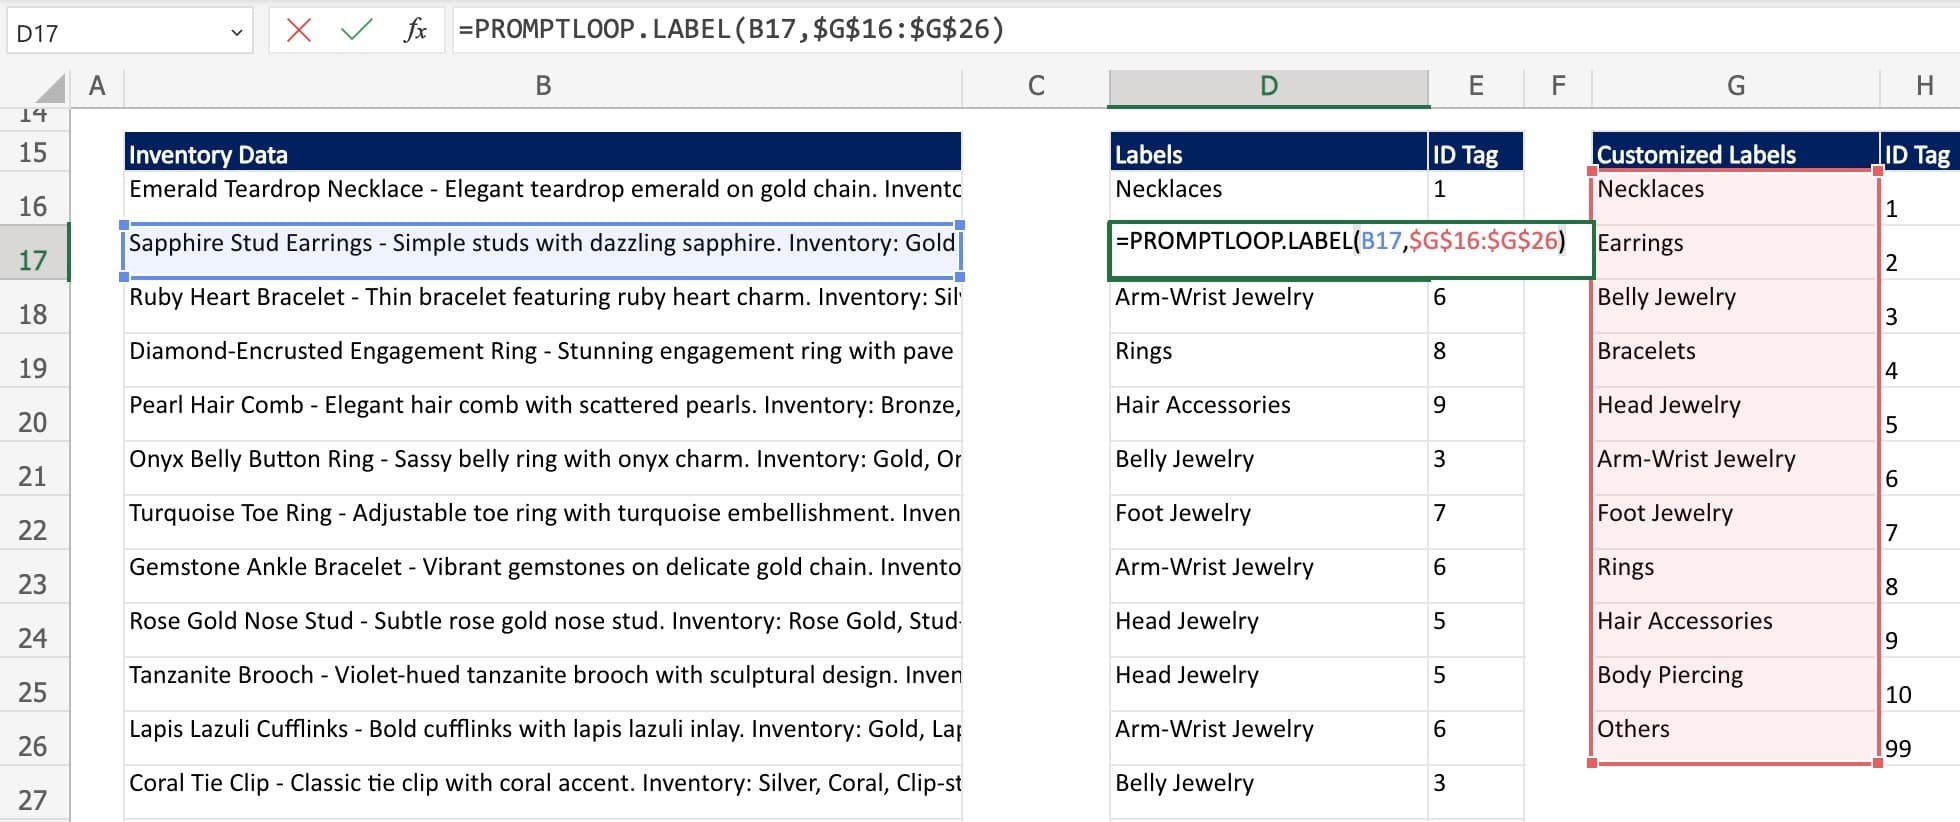Expand the Name Box dropdown arrow
This screenshot has width=1960, height=822.
237,33
